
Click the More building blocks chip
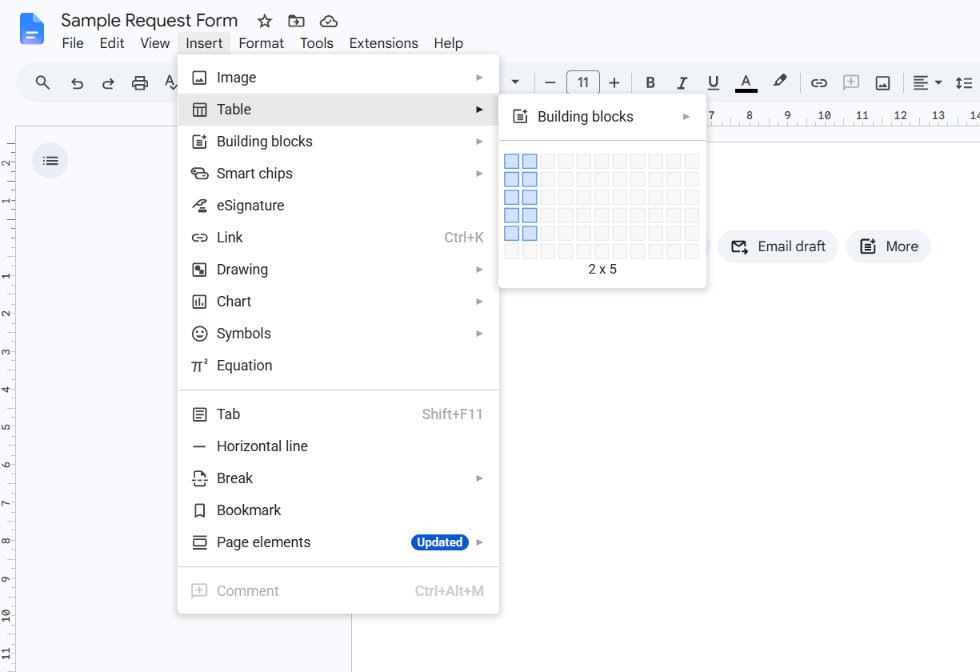(x=888, y=246)
